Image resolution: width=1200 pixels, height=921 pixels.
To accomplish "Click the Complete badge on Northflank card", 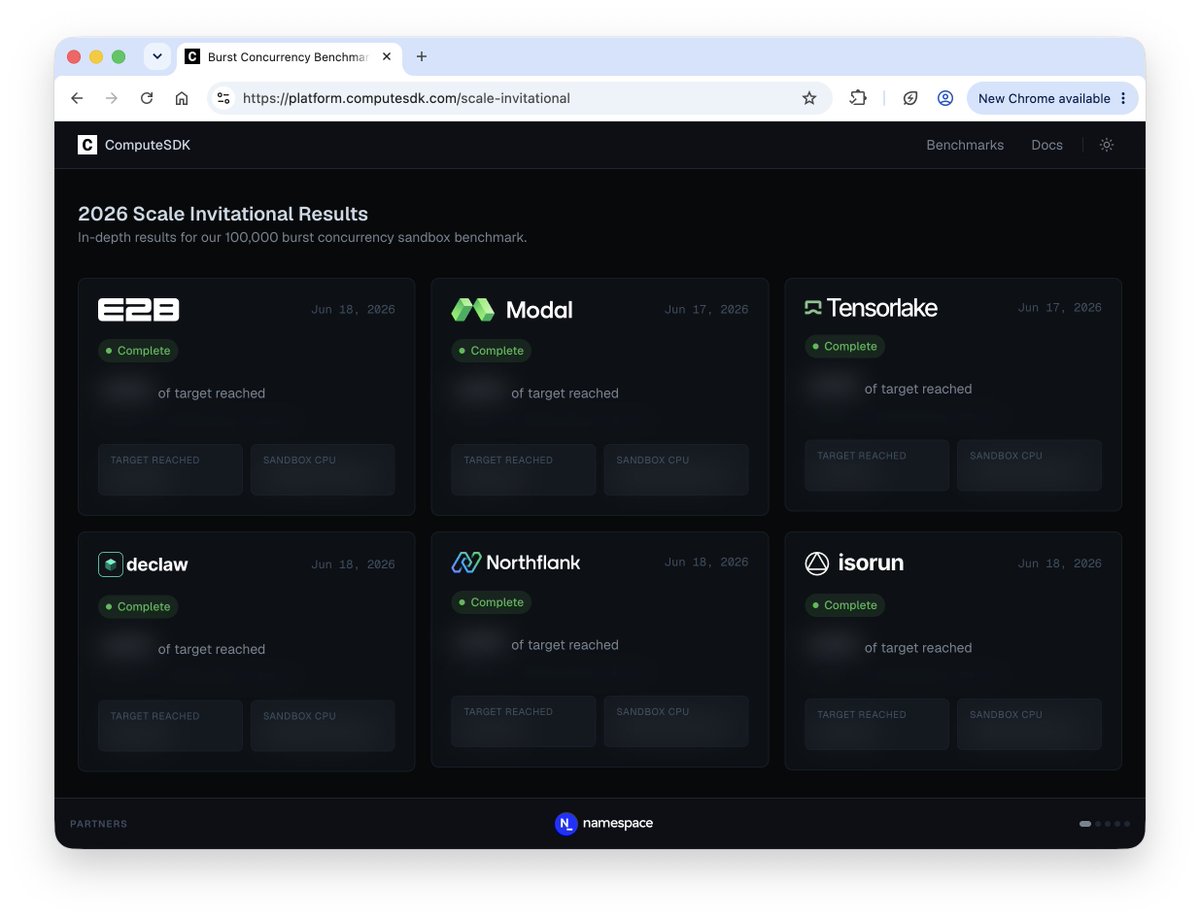I will (x=491, y=603).
